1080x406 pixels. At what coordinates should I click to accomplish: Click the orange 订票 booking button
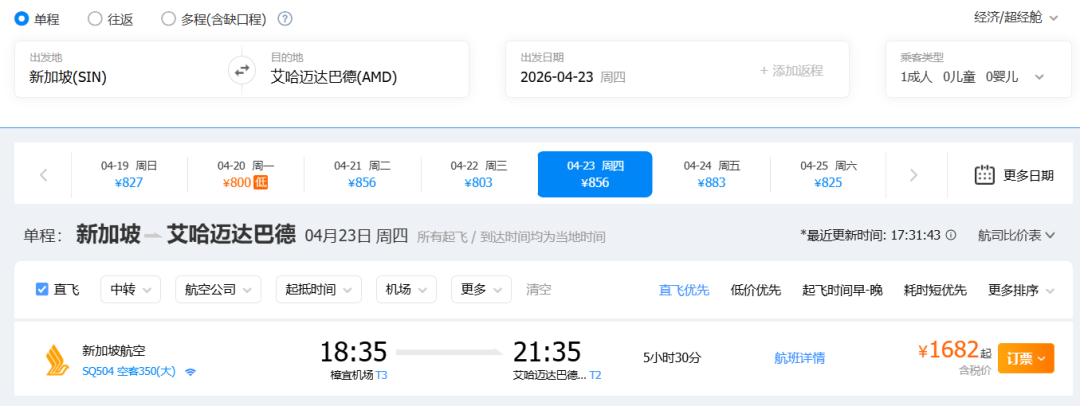(1025, 357)
